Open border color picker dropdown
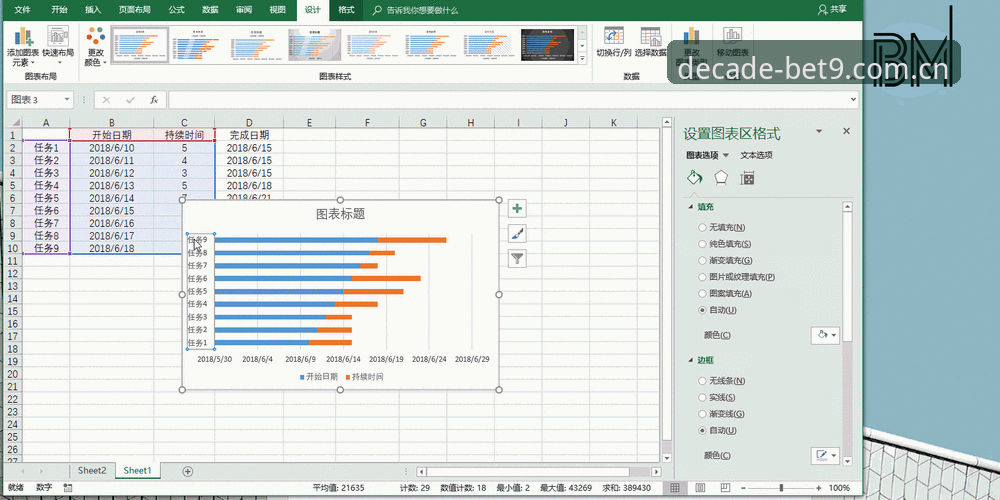Viewport: 1000px width, 500px height. [825, 455]
